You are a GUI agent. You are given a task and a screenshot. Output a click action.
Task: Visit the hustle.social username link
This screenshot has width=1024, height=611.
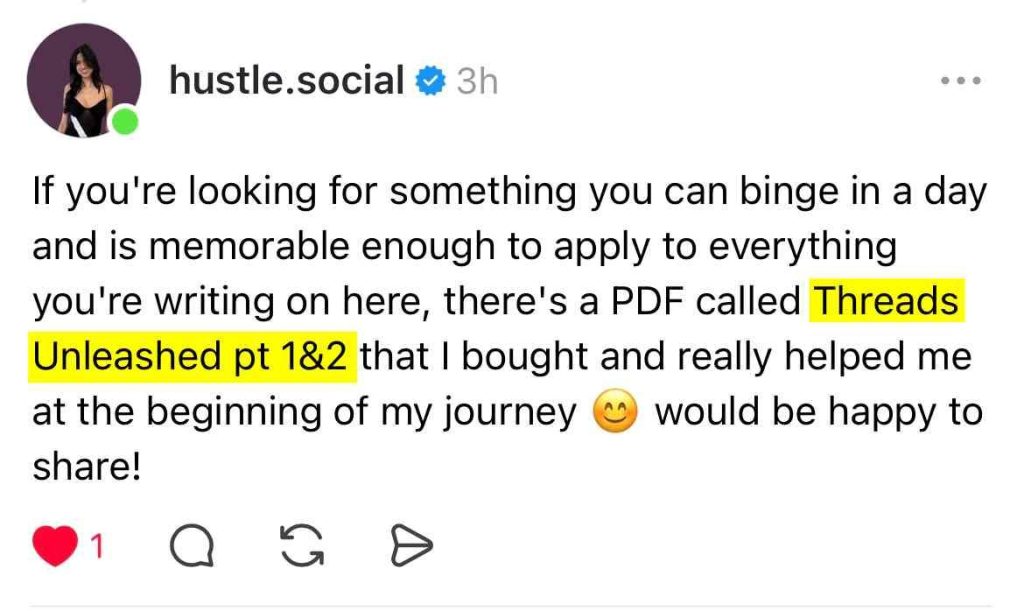tap(287, 80)
